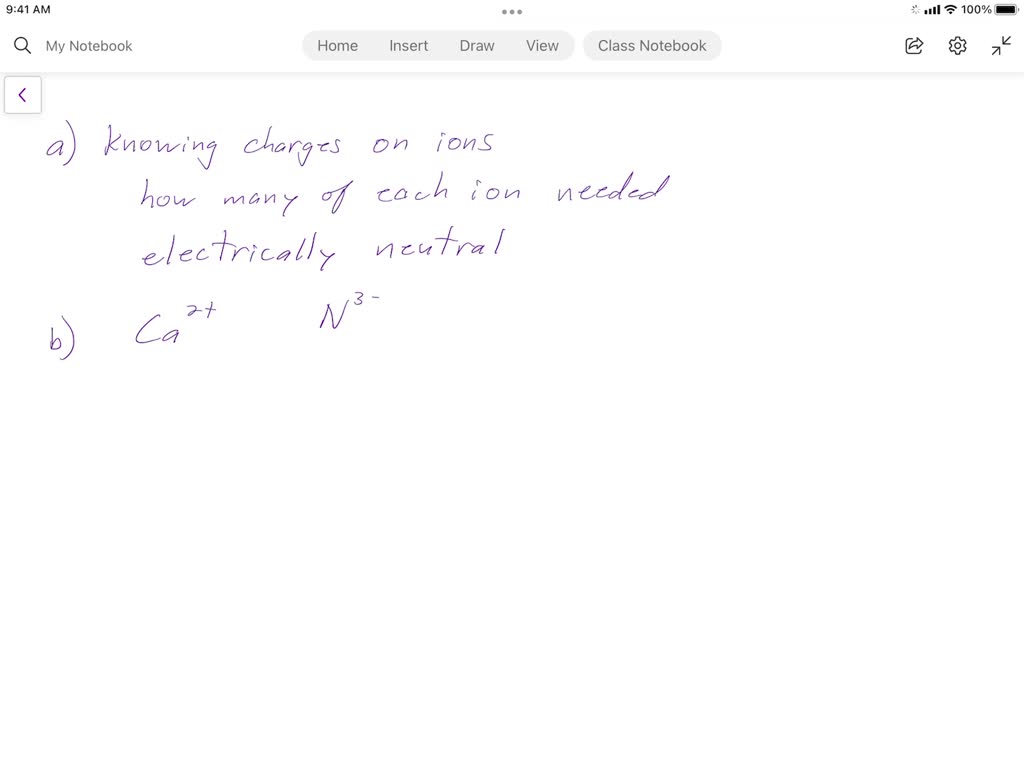
Task: Expand the notebook navigation pane
Action: [x=22, y=94]
